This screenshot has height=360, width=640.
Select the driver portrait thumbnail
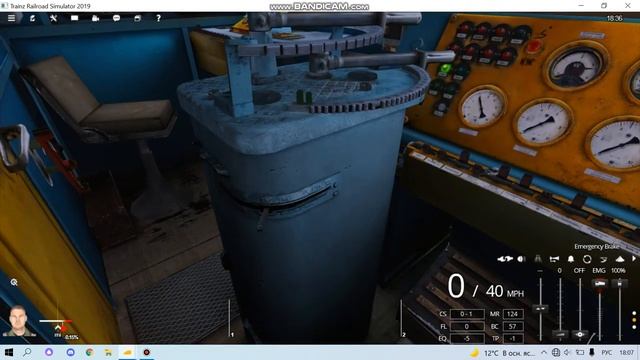coord(18,321)
